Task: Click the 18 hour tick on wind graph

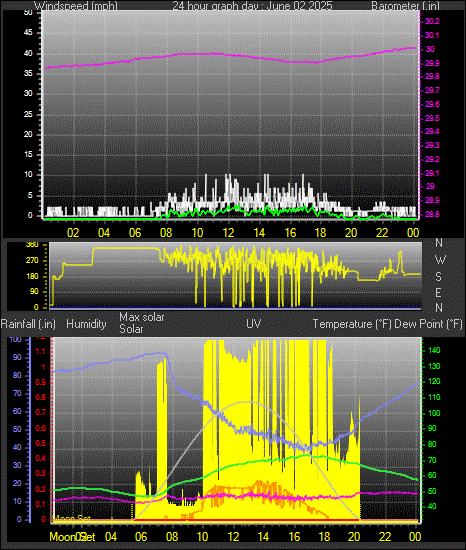Action: (320, 233)
